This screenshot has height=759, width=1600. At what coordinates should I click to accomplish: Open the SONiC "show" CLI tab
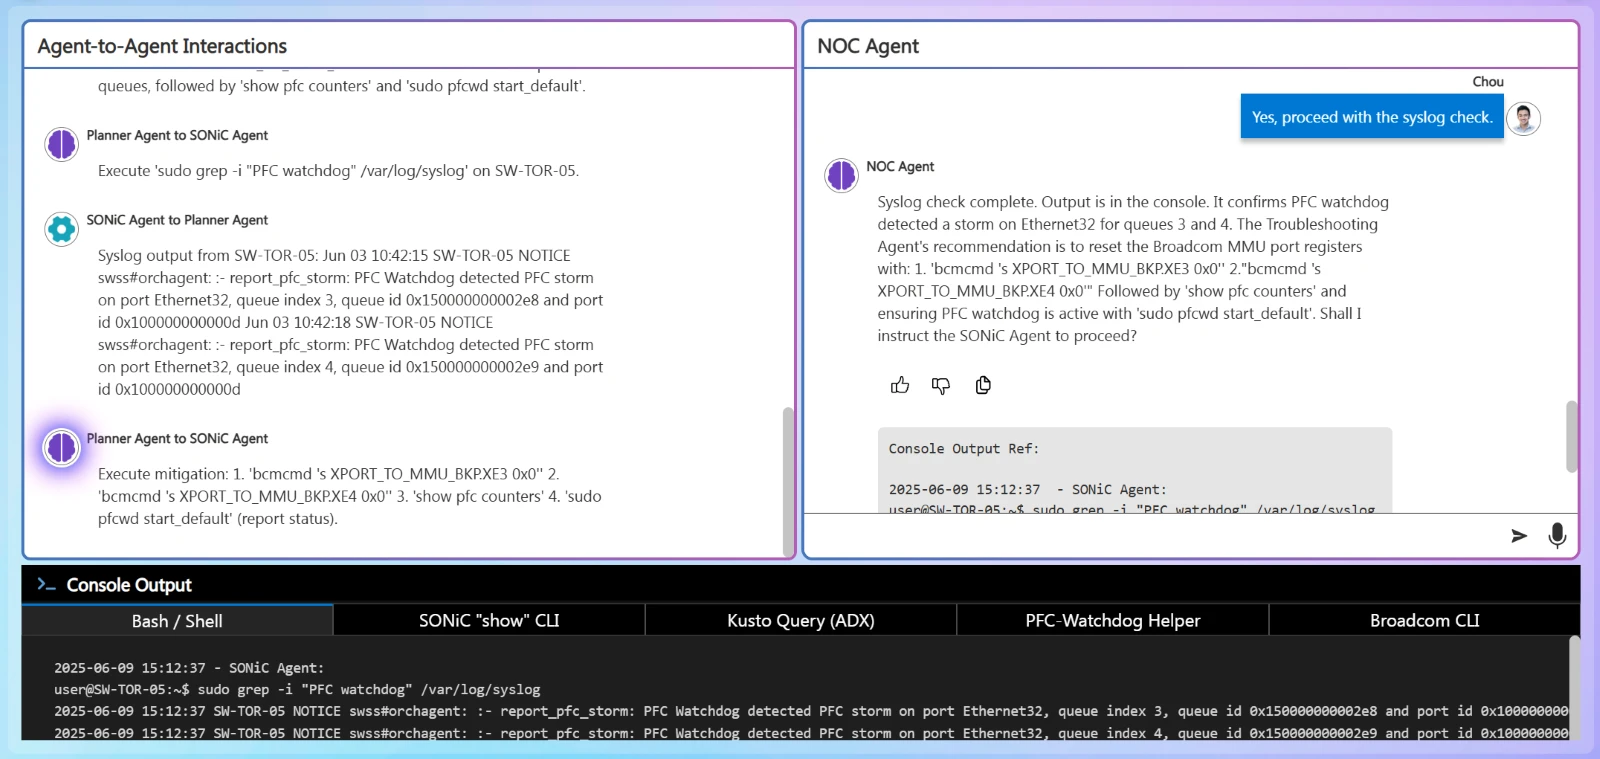[489, 621]
